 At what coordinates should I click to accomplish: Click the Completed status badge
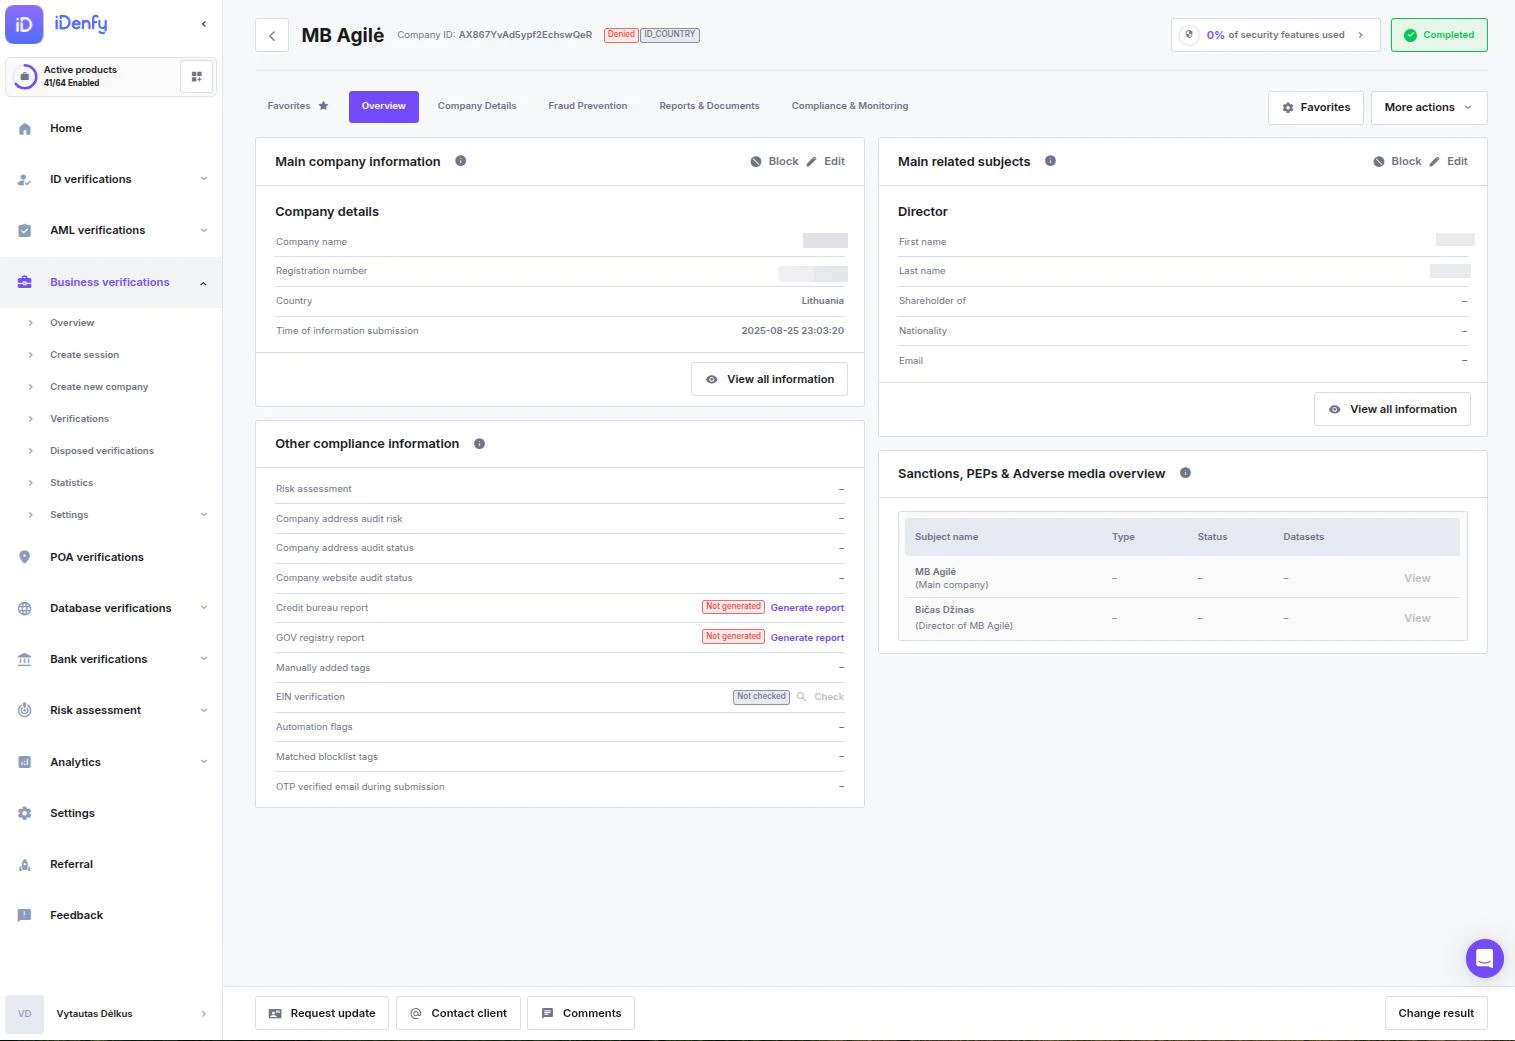pyautogui.click(x=1439, y=35)
